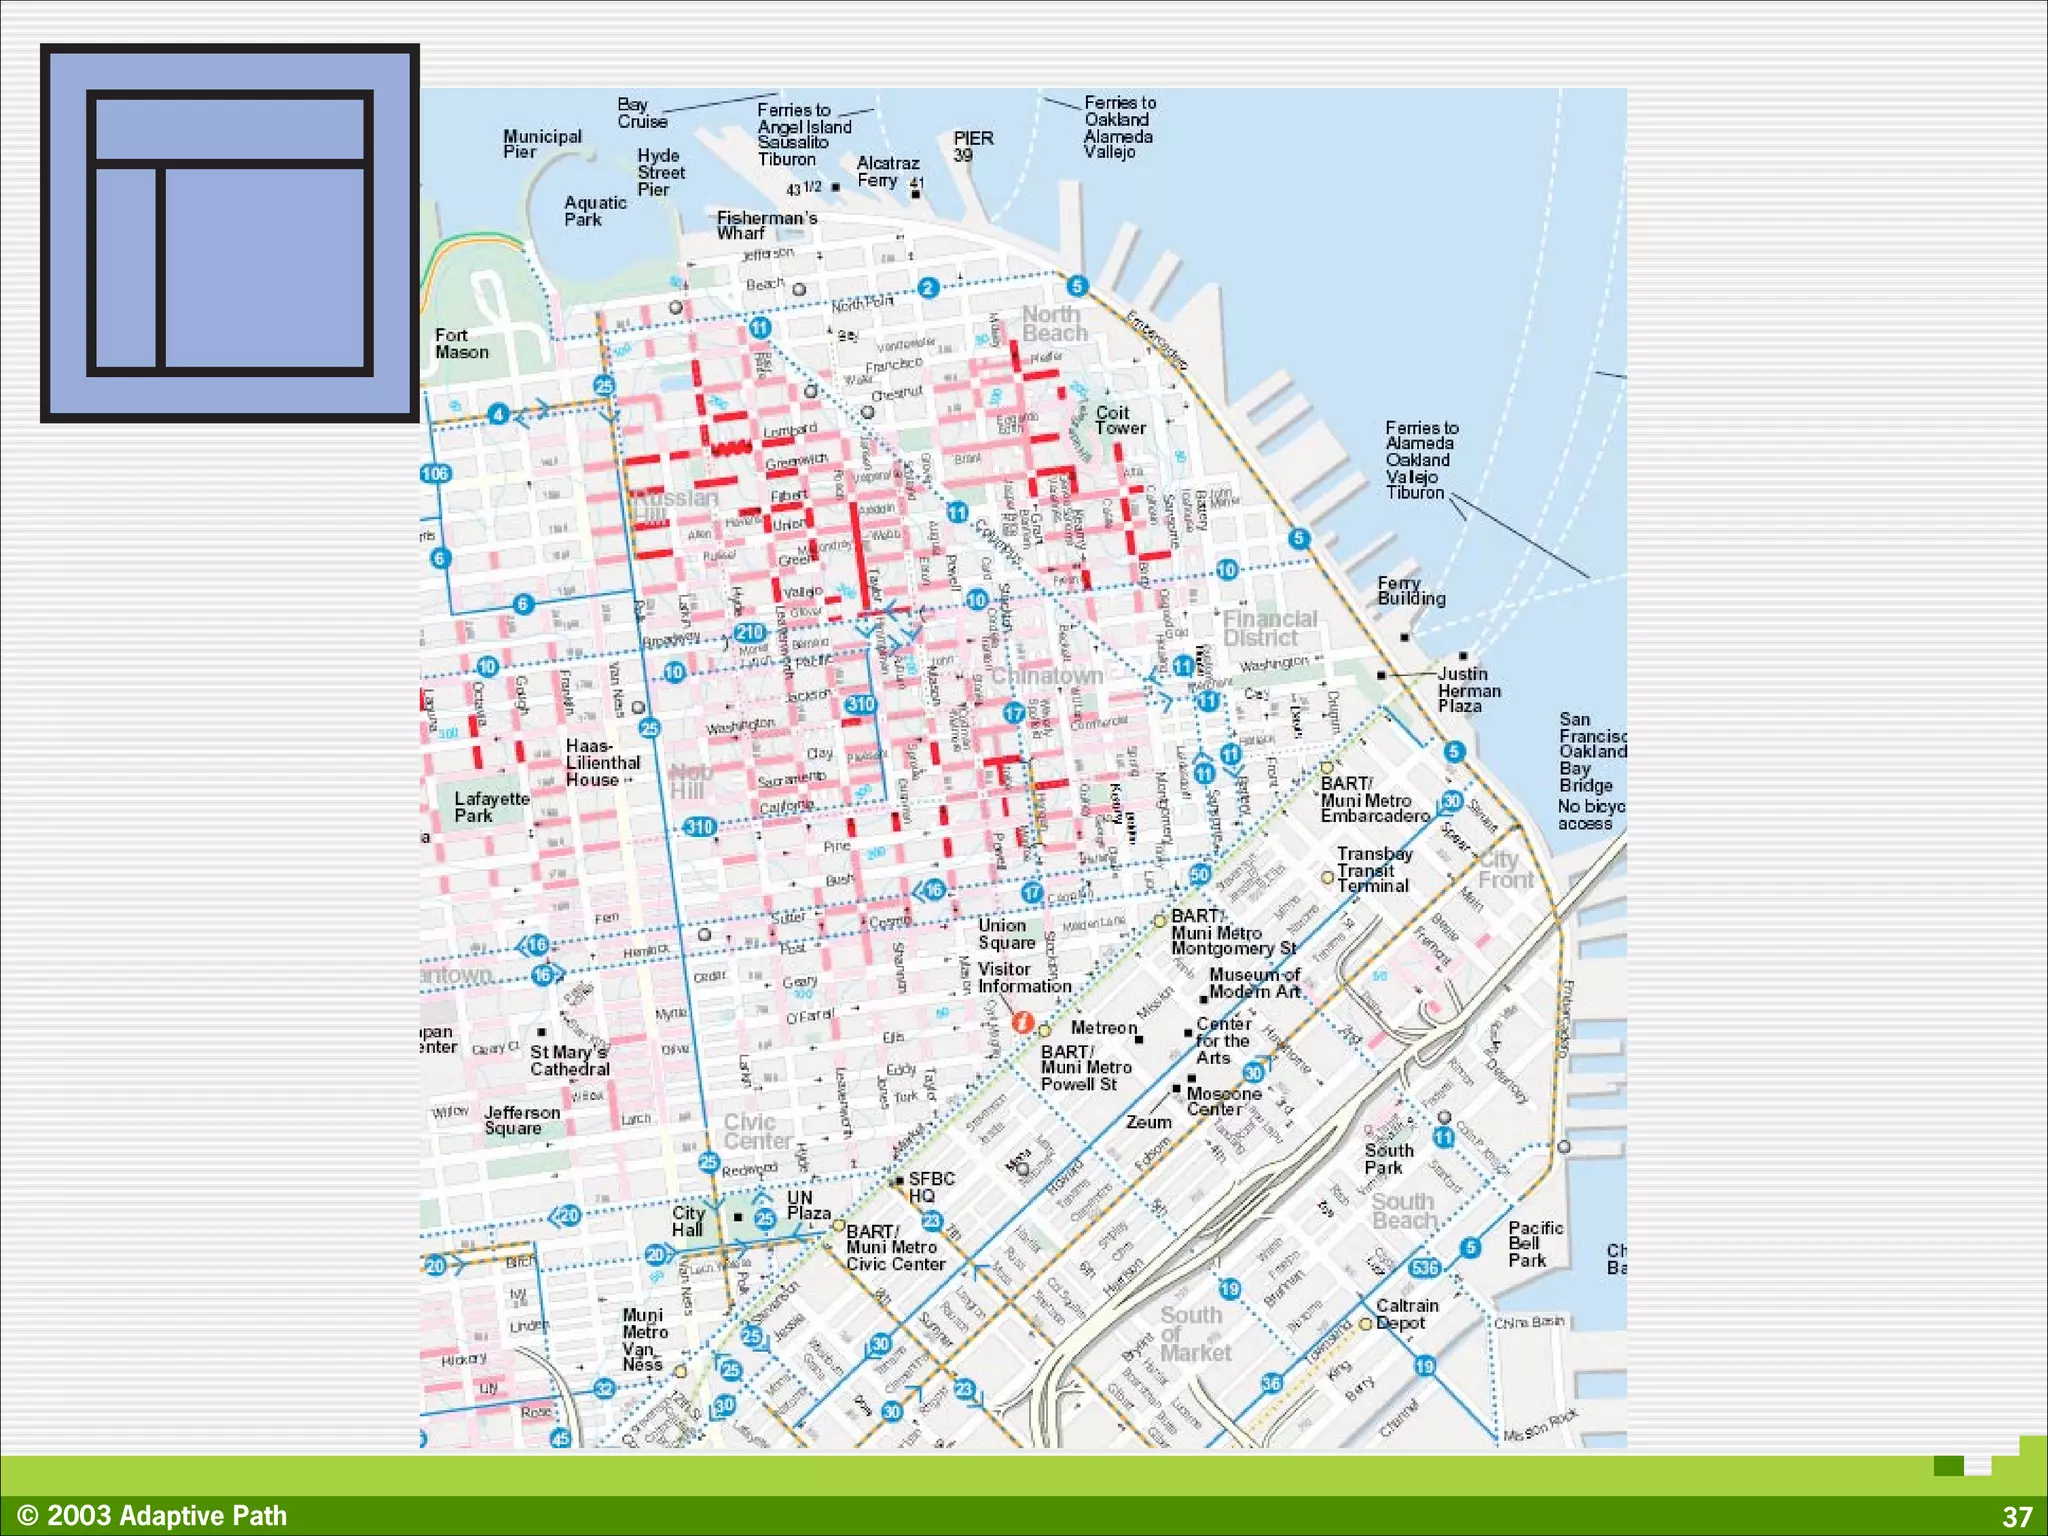
Task: Click the route 210 marker on Broadway
Action: tap(750, 632)
